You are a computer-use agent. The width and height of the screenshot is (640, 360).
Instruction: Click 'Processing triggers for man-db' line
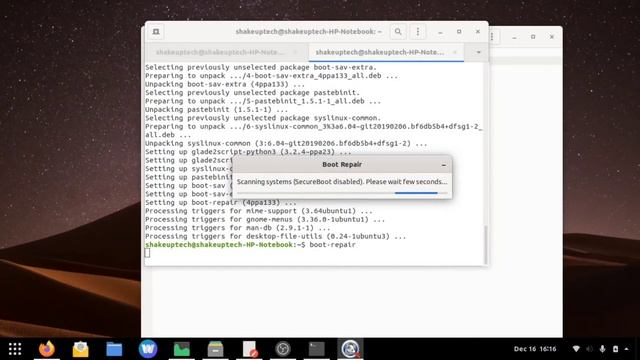tap(238, 228)
